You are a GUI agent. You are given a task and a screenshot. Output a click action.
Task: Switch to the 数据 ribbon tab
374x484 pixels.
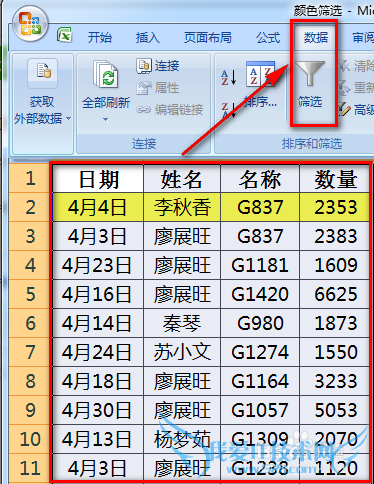pyautogui.click(x=316, y=37)
